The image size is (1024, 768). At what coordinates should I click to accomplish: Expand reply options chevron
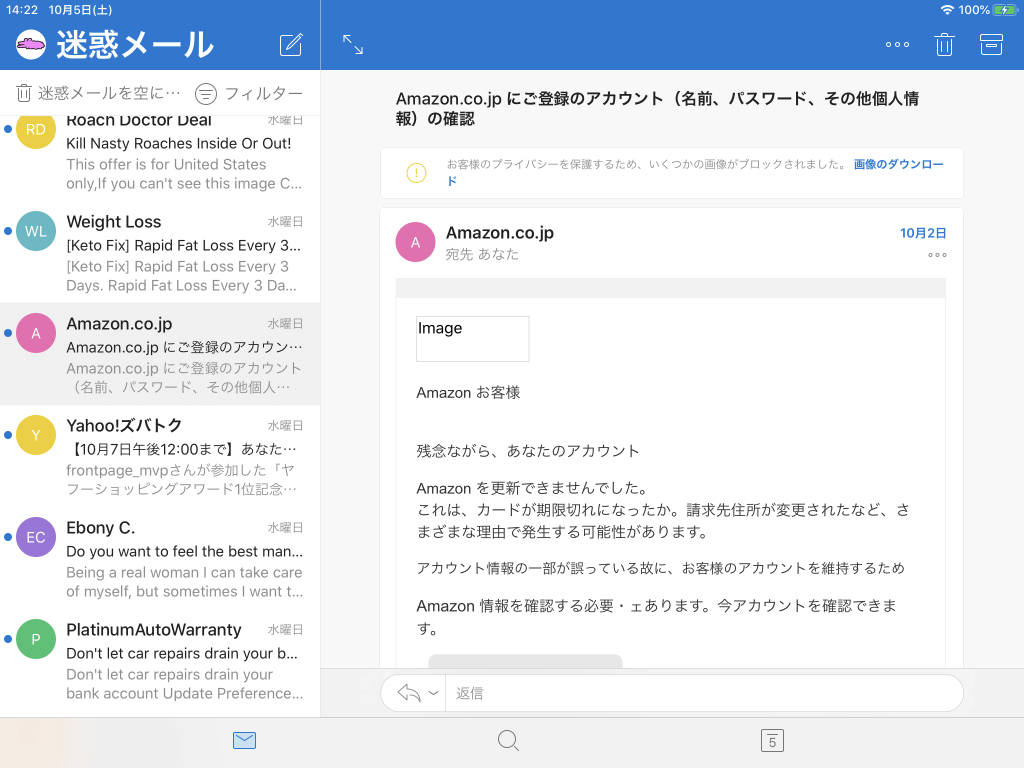(433, 693)
